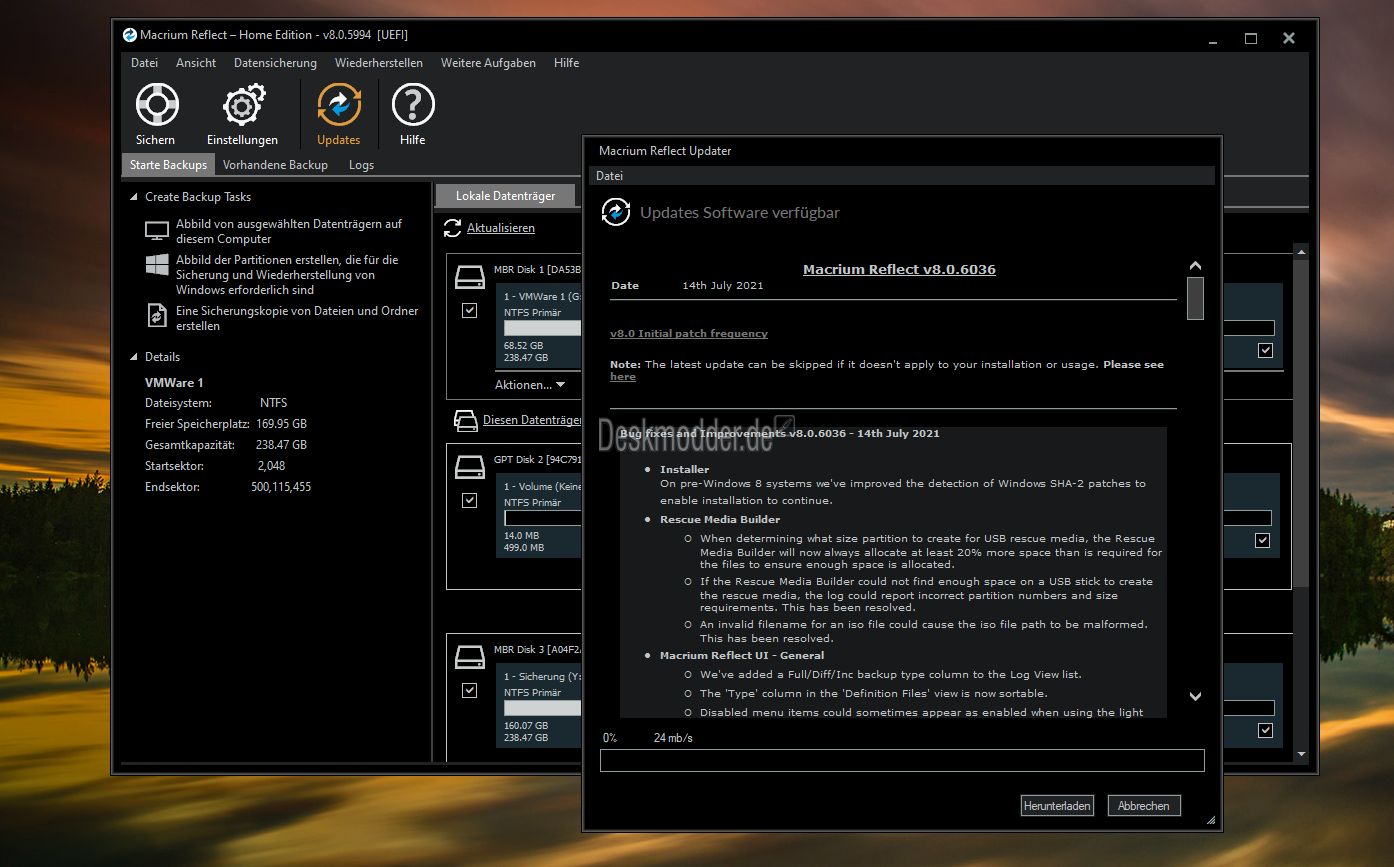Click the download progress bar in Updater
This screenshot has width=1394, height=867.
902,761
